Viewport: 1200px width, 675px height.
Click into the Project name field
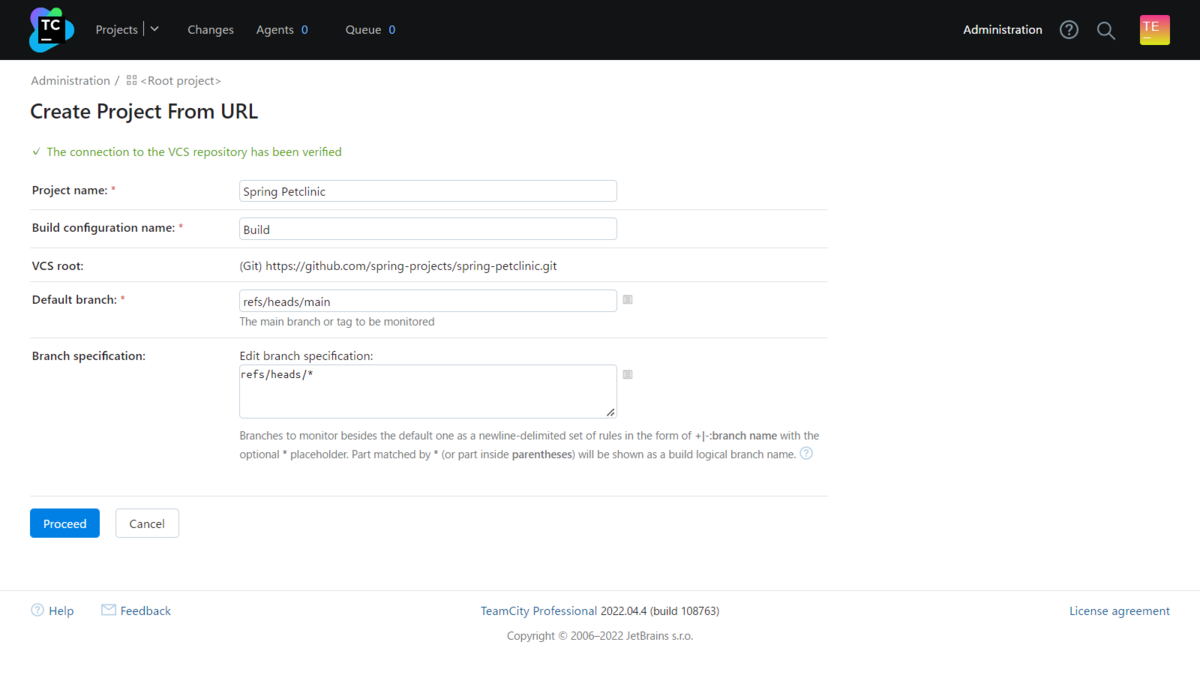[x=428, y=191]
